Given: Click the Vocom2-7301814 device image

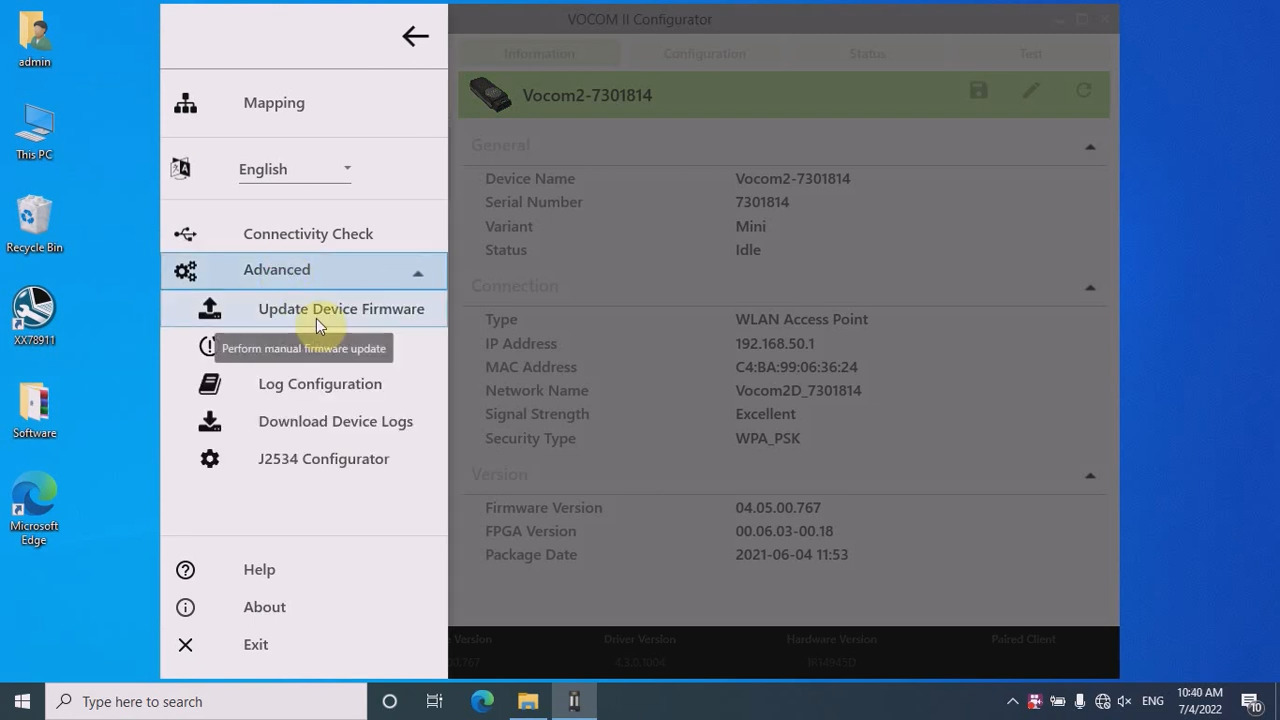Looking at the screenshot, I should pos(491,95).
